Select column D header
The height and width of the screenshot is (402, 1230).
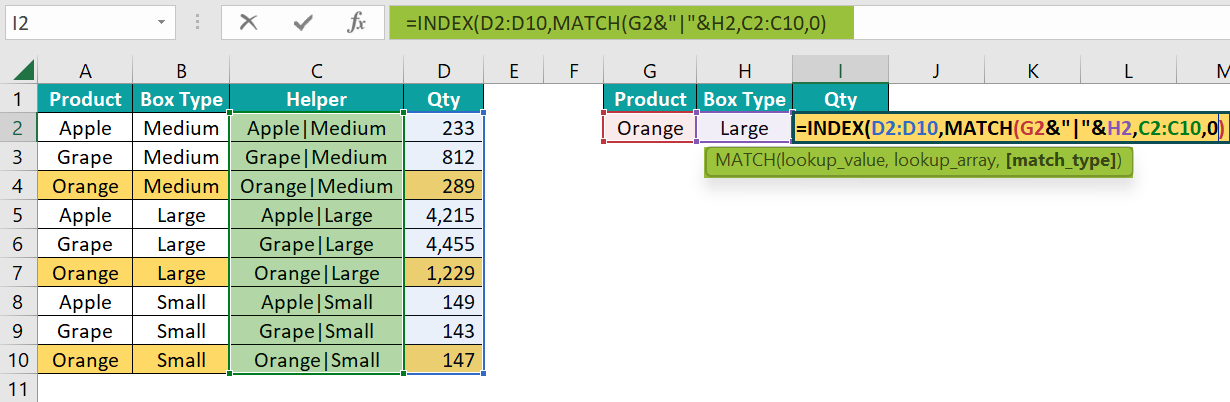(444, 70)
